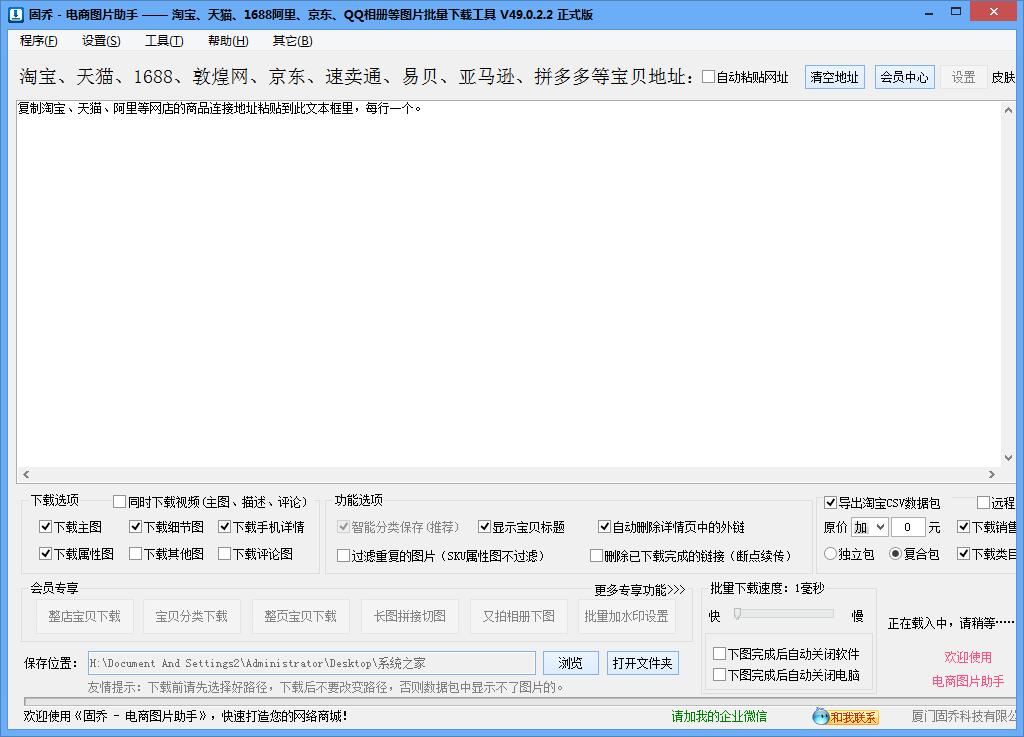Uncheck 导出淘宝CSV数据包

(830, 503)
